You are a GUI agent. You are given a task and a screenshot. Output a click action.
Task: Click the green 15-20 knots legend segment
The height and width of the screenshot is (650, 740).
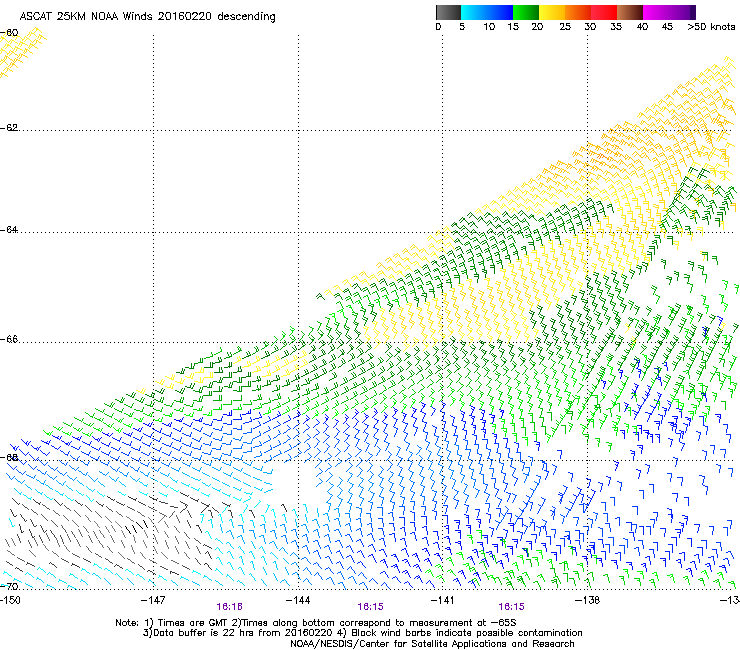pyautogui.click(x=526, y=12)
